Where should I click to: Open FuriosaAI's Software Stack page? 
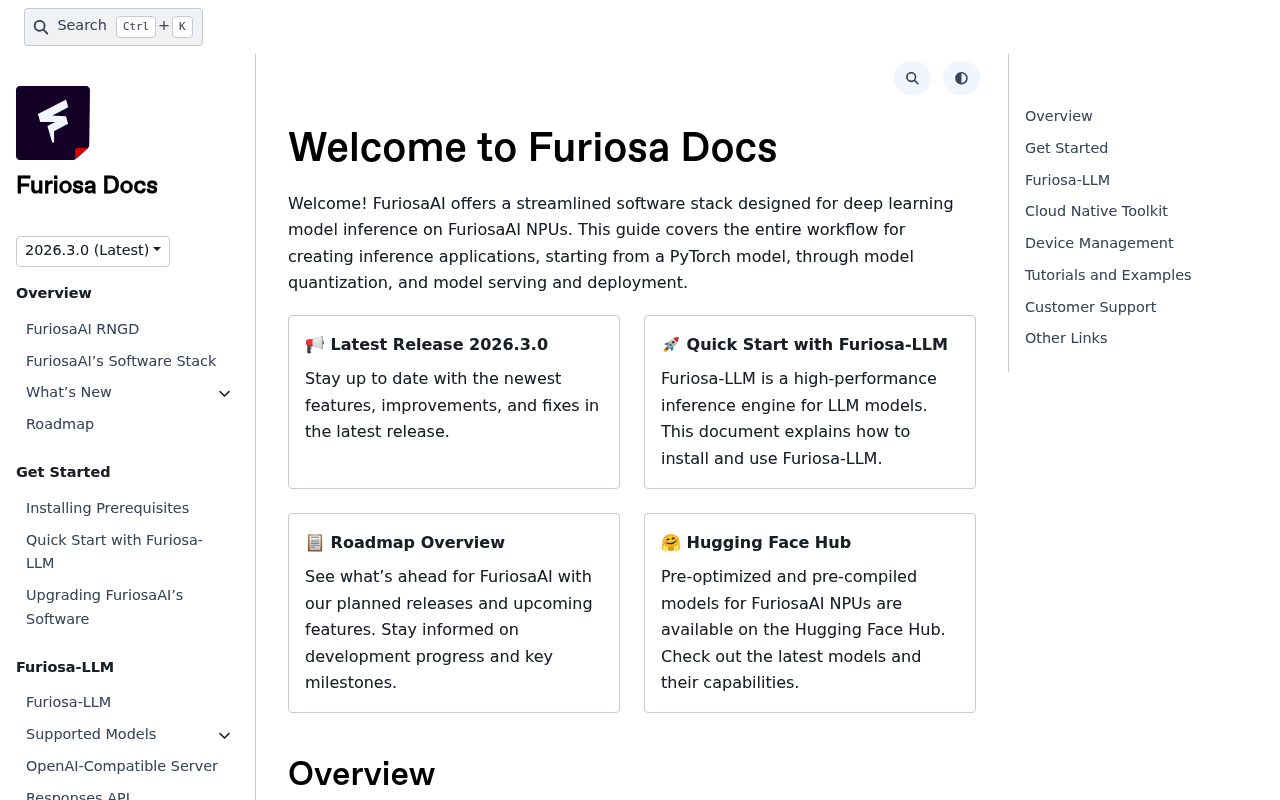[121, 361]
